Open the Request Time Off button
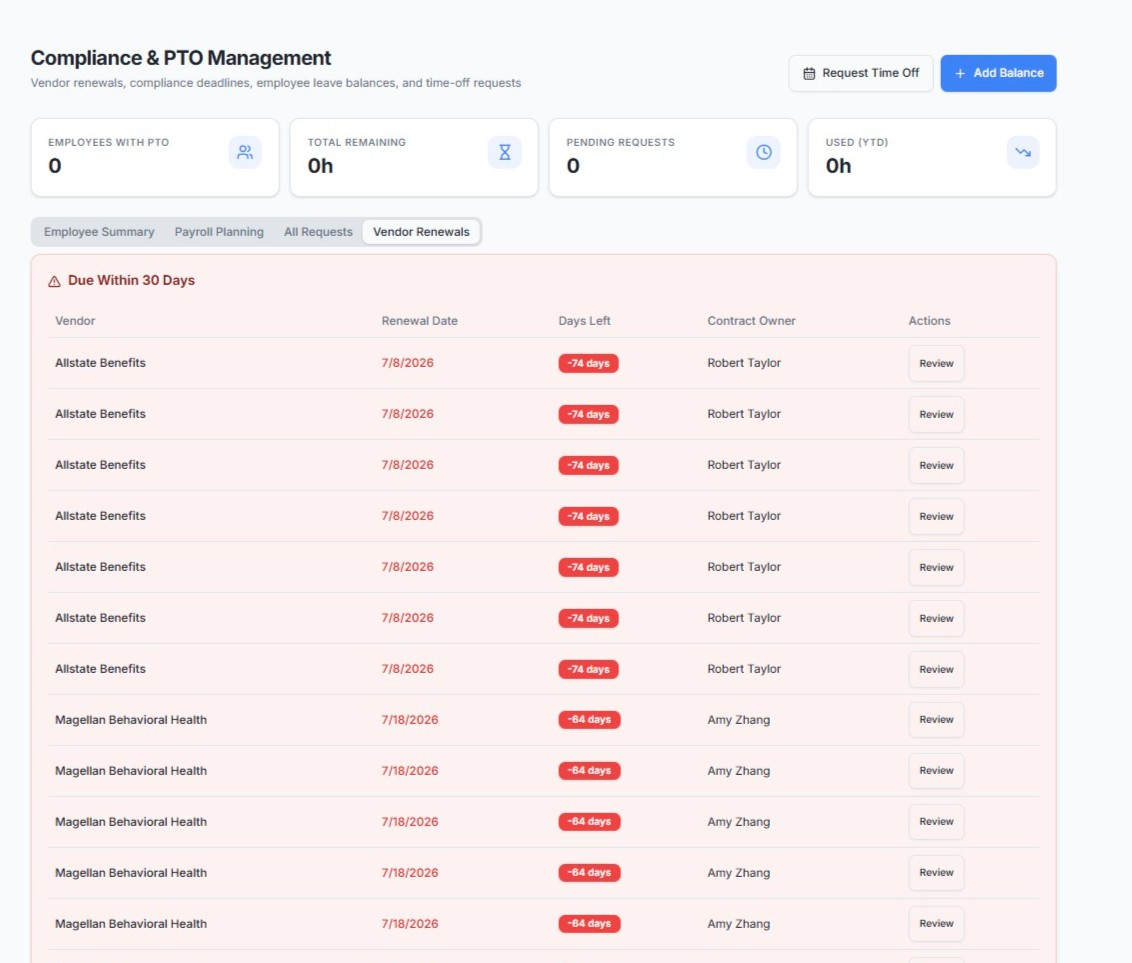 coord(861,73)
